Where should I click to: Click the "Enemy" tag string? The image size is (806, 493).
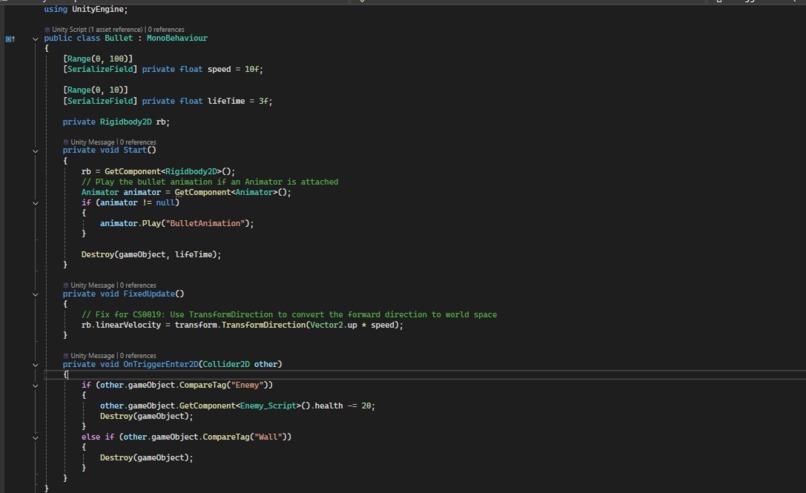click(247, 385)
